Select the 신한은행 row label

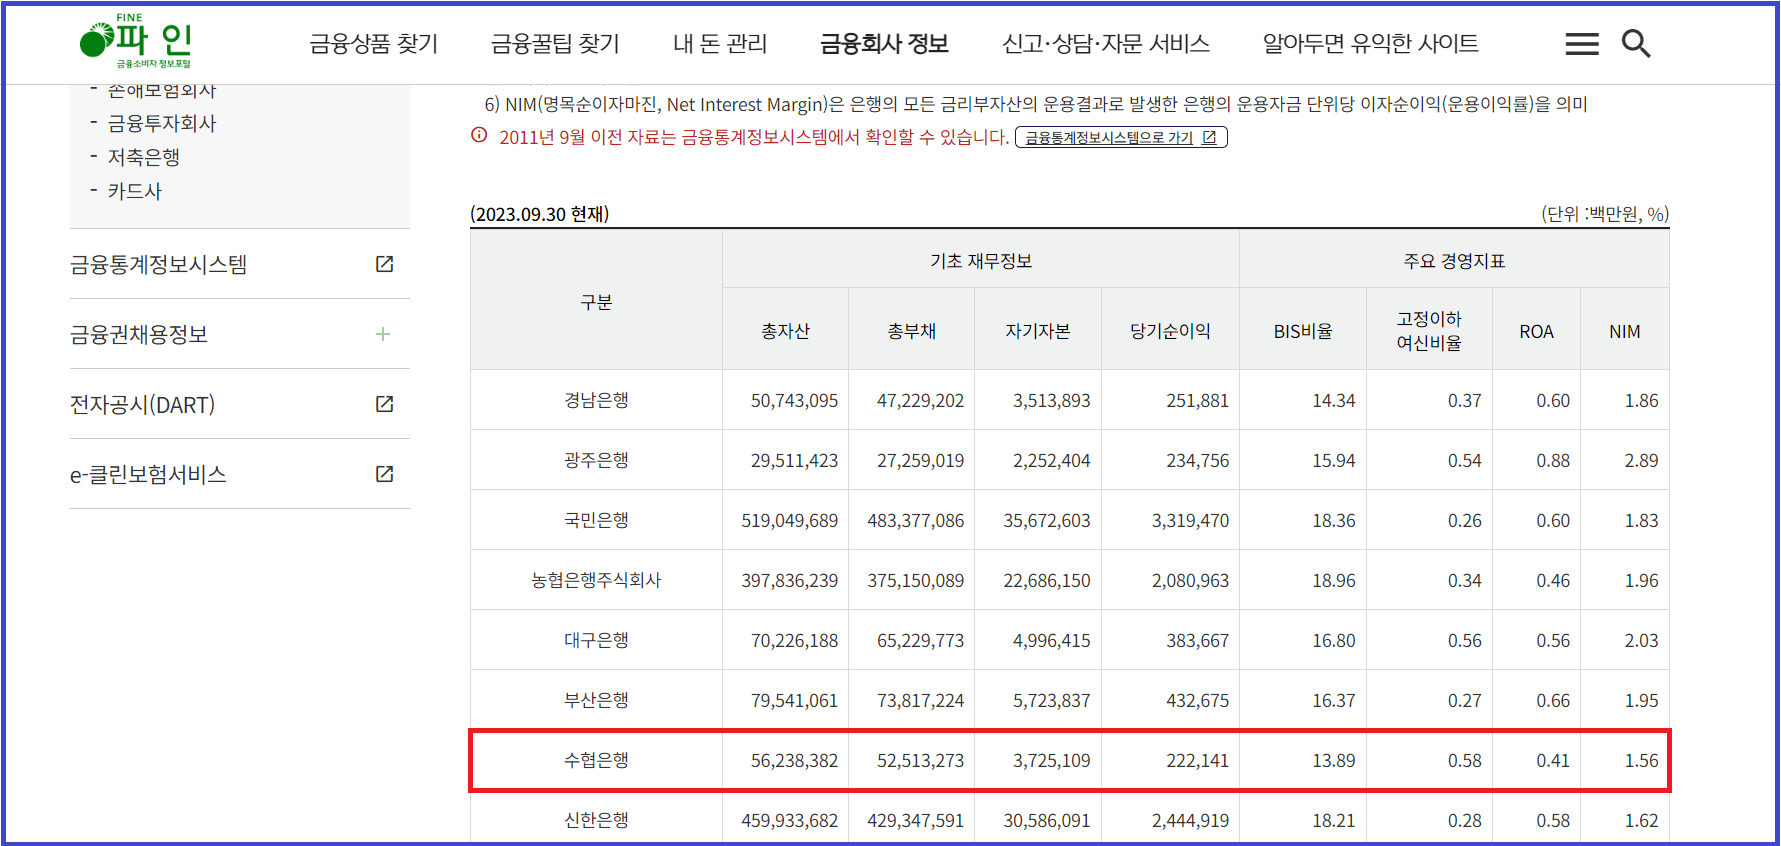[x=596, y=820]
